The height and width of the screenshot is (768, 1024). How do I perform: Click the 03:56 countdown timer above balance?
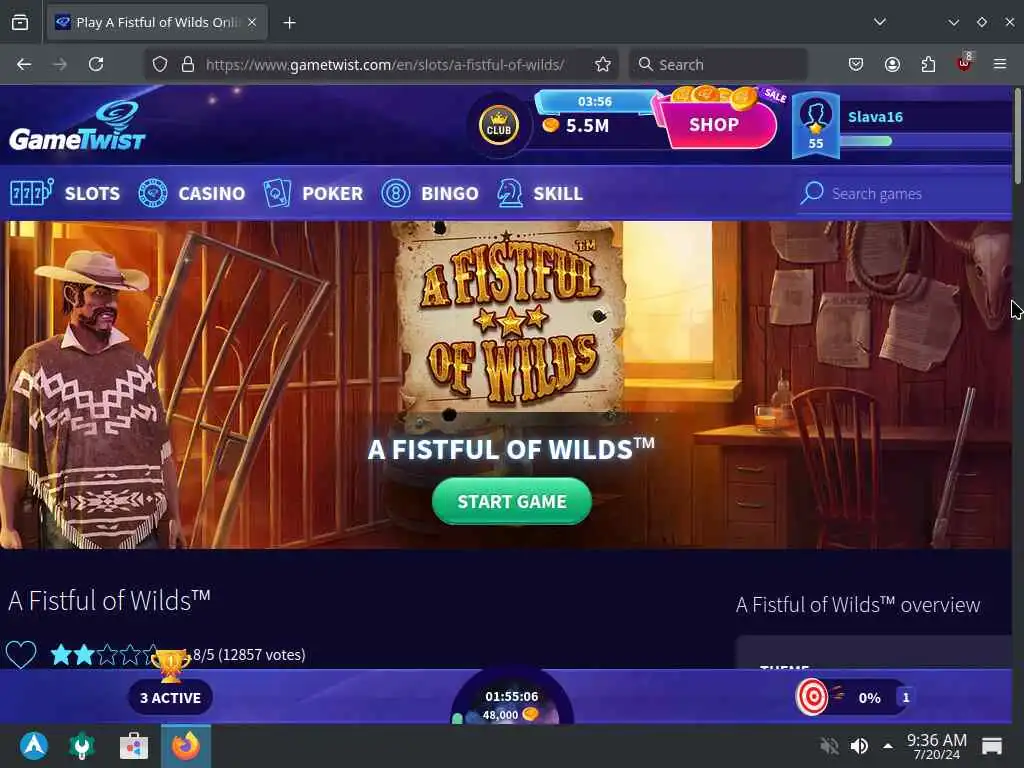(594, 101)
